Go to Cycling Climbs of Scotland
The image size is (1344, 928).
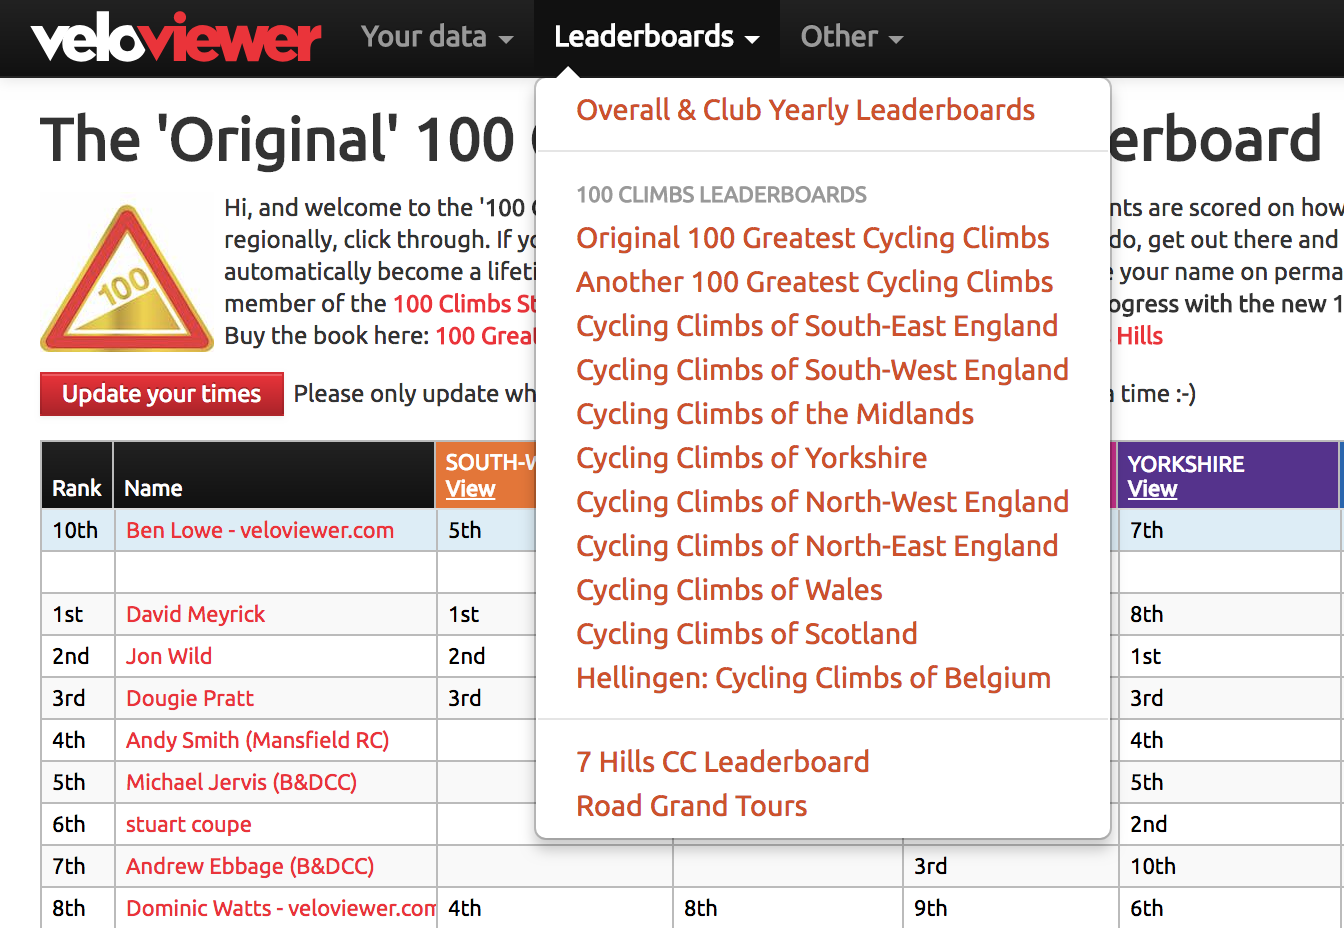746,634
